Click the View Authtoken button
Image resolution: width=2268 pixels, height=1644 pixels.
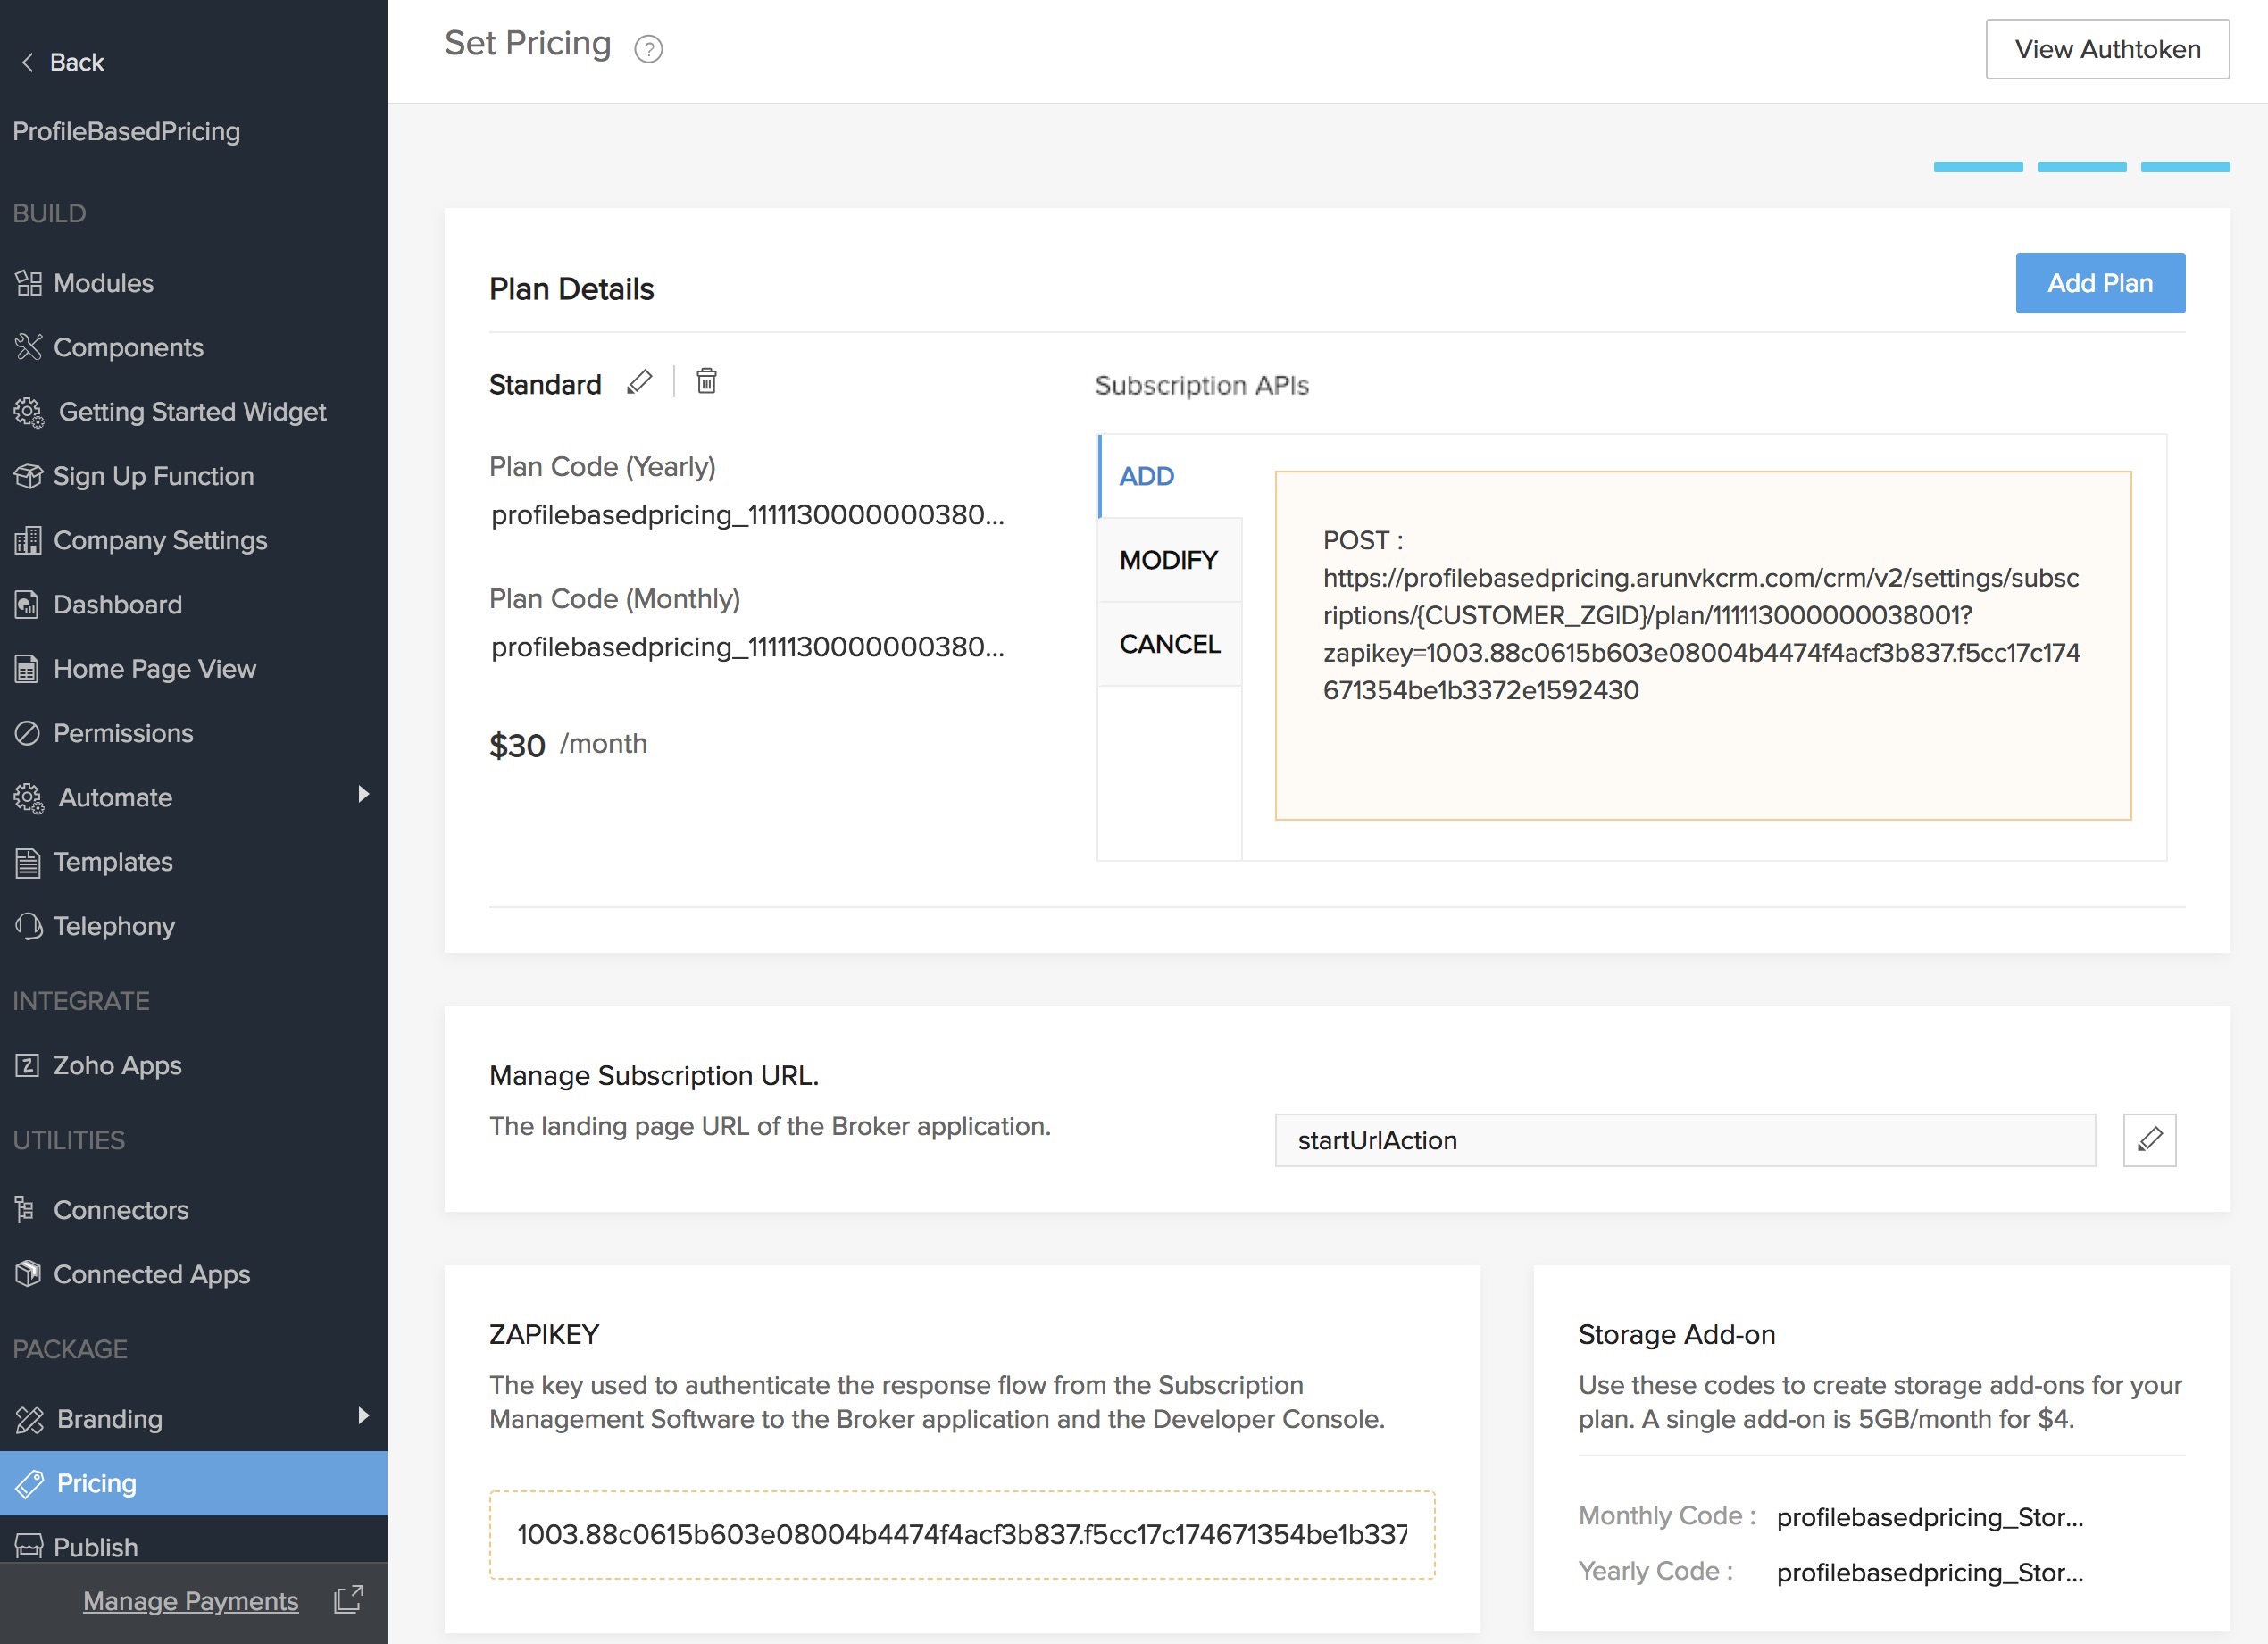pyautogui.click(x=2107, y=49)
